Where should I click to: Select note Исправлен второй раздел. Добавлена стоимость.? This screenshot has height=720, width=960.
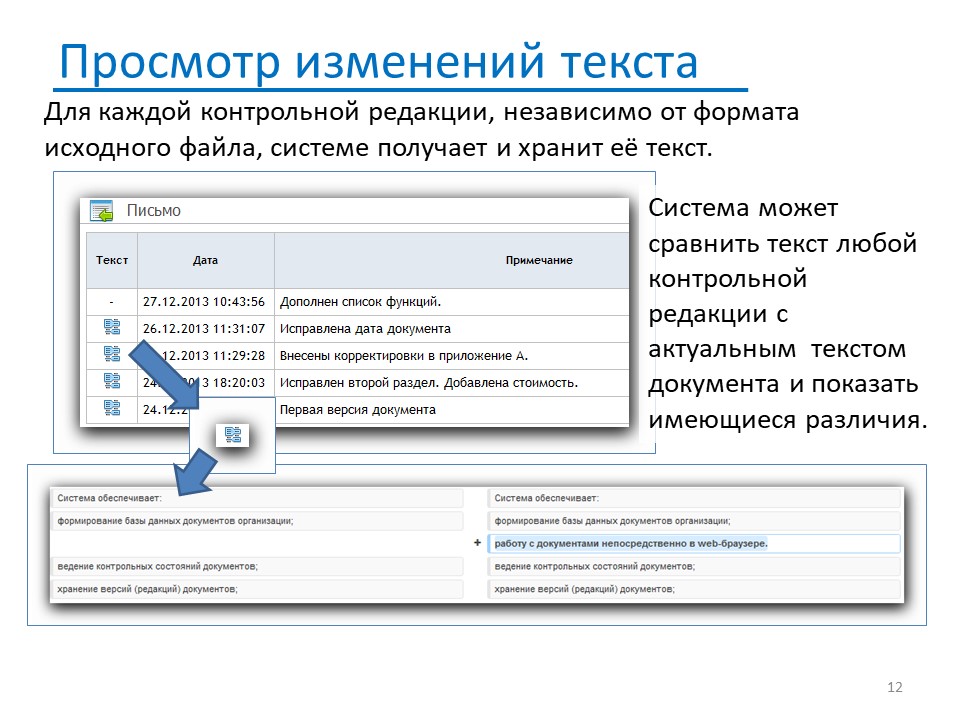click(x=429, y=383)
